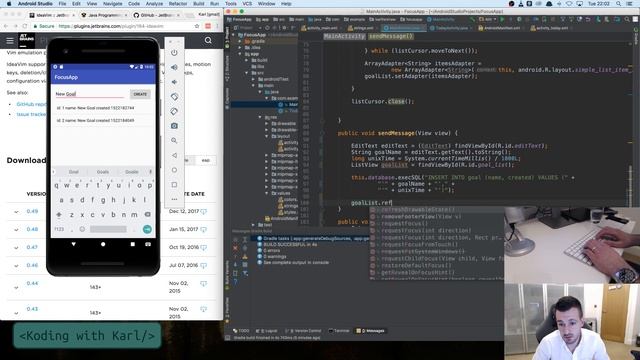Tap the Android navigation back button on phone
The image size is (640, 360).
[x=73, y=244]
